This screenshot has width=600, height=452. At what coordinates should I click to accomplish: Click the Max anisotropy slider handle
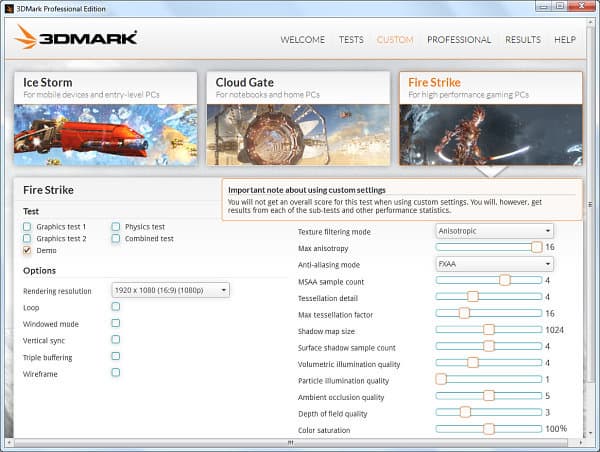point(536,247)
